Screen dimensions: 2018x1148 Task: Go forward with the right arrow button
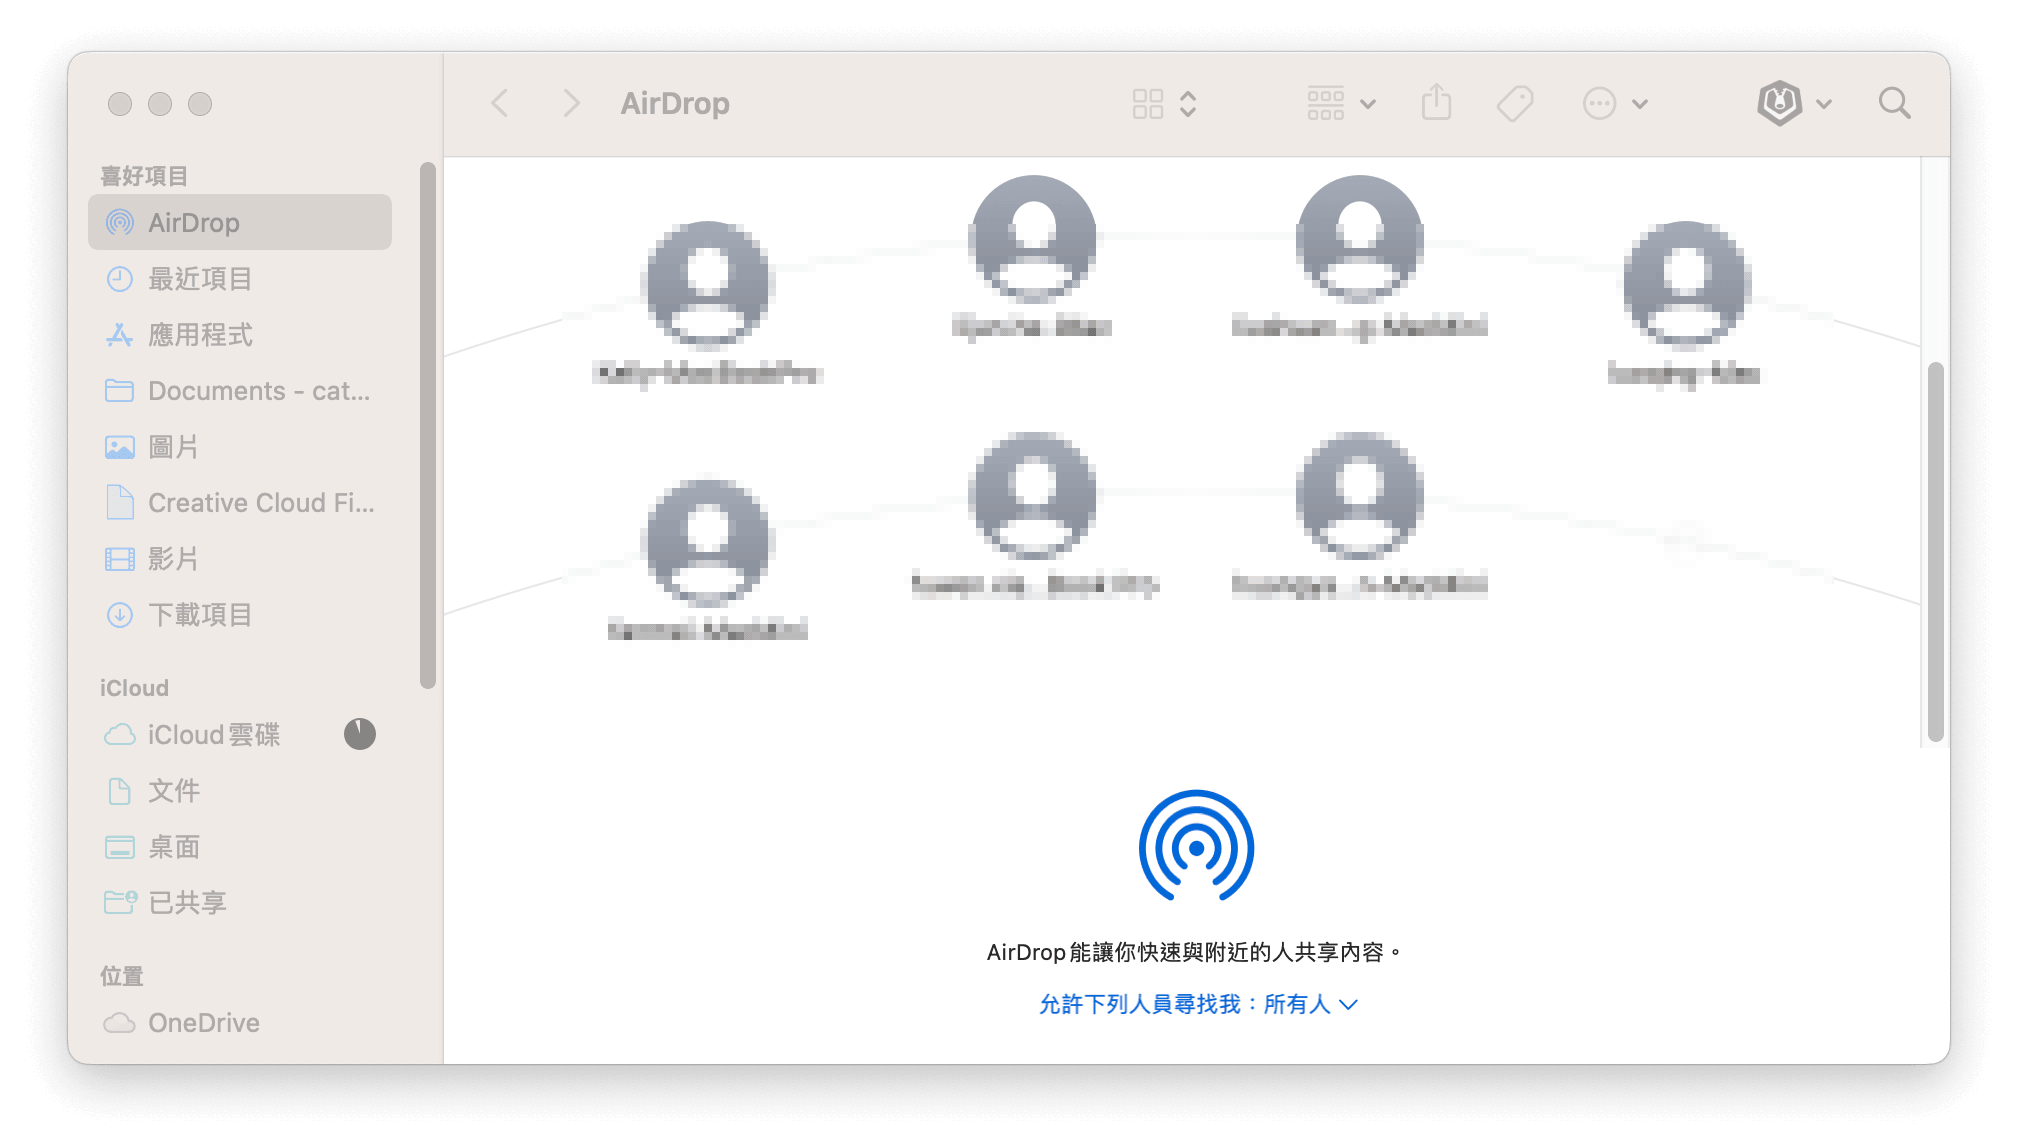(570, 103)
